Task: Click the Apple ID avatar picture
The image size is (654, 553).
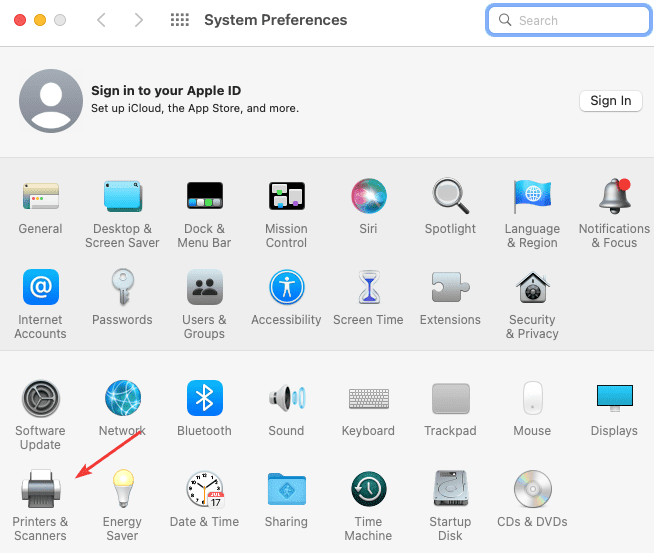Action: 50,101
